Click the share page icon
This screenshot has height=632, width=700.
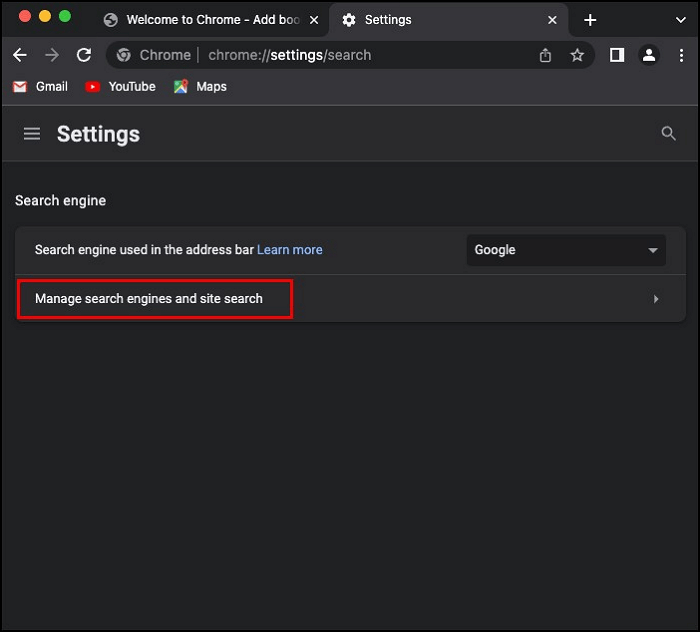pyautogui.click(x=545, y=56)
